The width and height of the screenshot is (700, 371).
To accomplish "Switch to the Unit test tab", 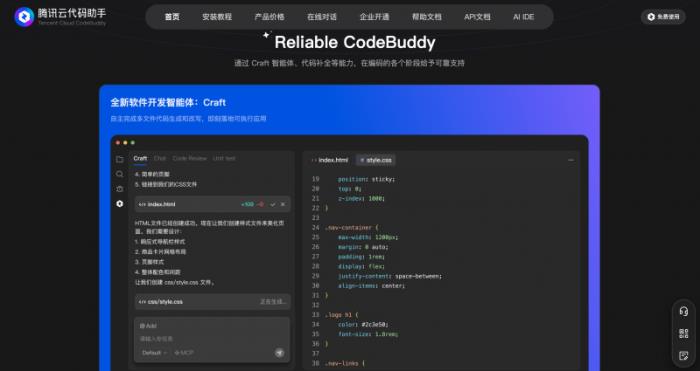I will (x=224, y=158).
